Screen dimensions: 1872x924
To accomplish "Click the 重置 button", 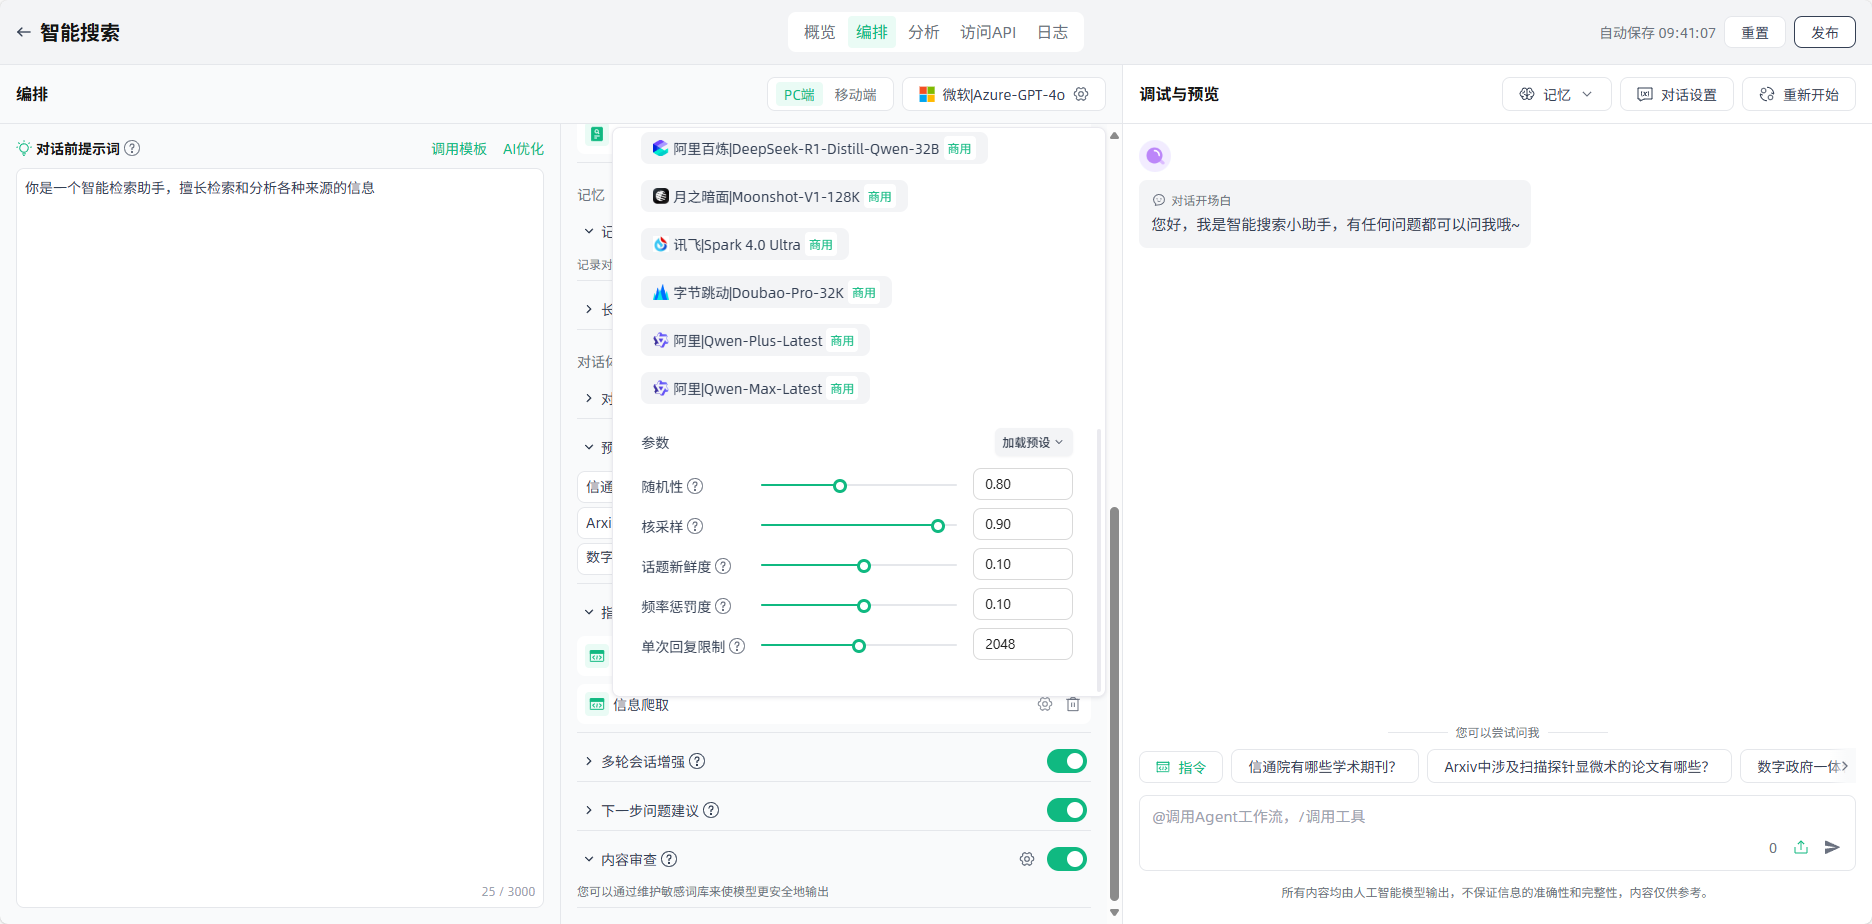I will click(1755, 32).
